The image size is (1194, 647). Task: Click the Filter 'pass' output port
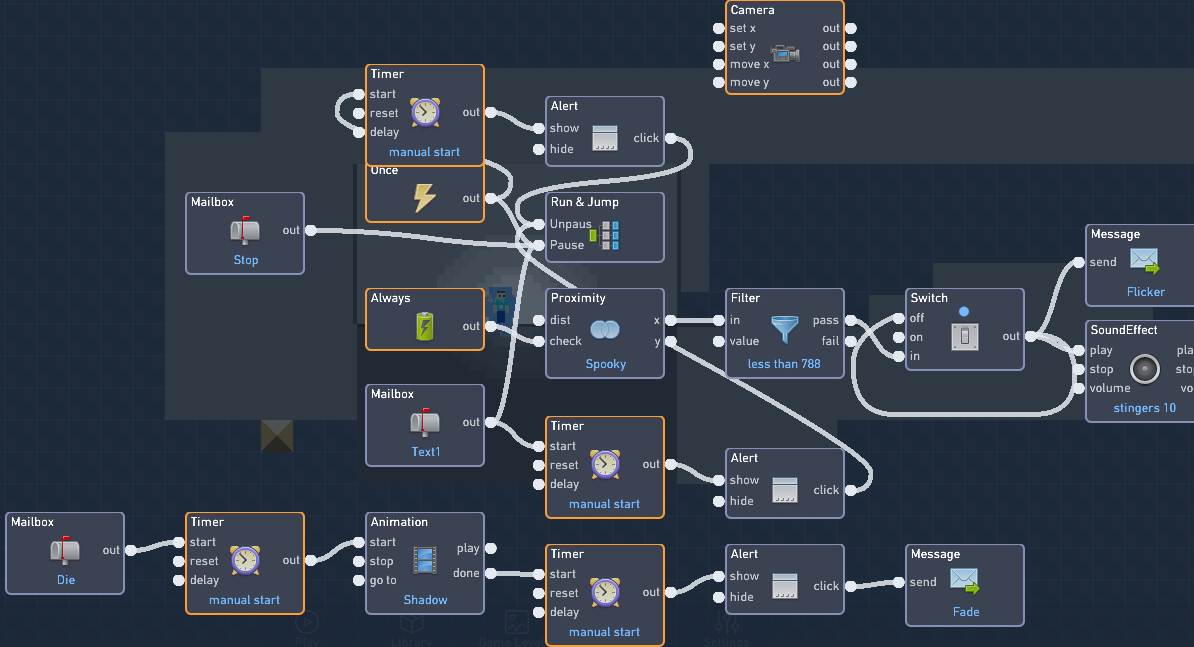coord(851,321)
